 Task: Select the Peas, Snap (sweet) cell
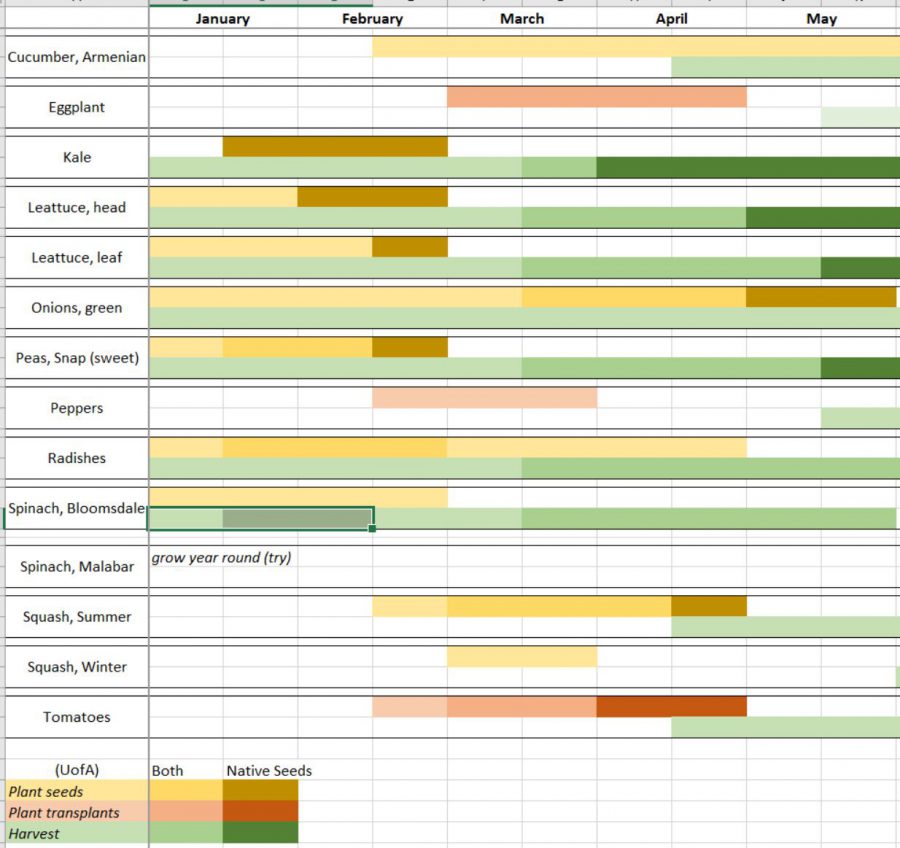coord(77,358)
